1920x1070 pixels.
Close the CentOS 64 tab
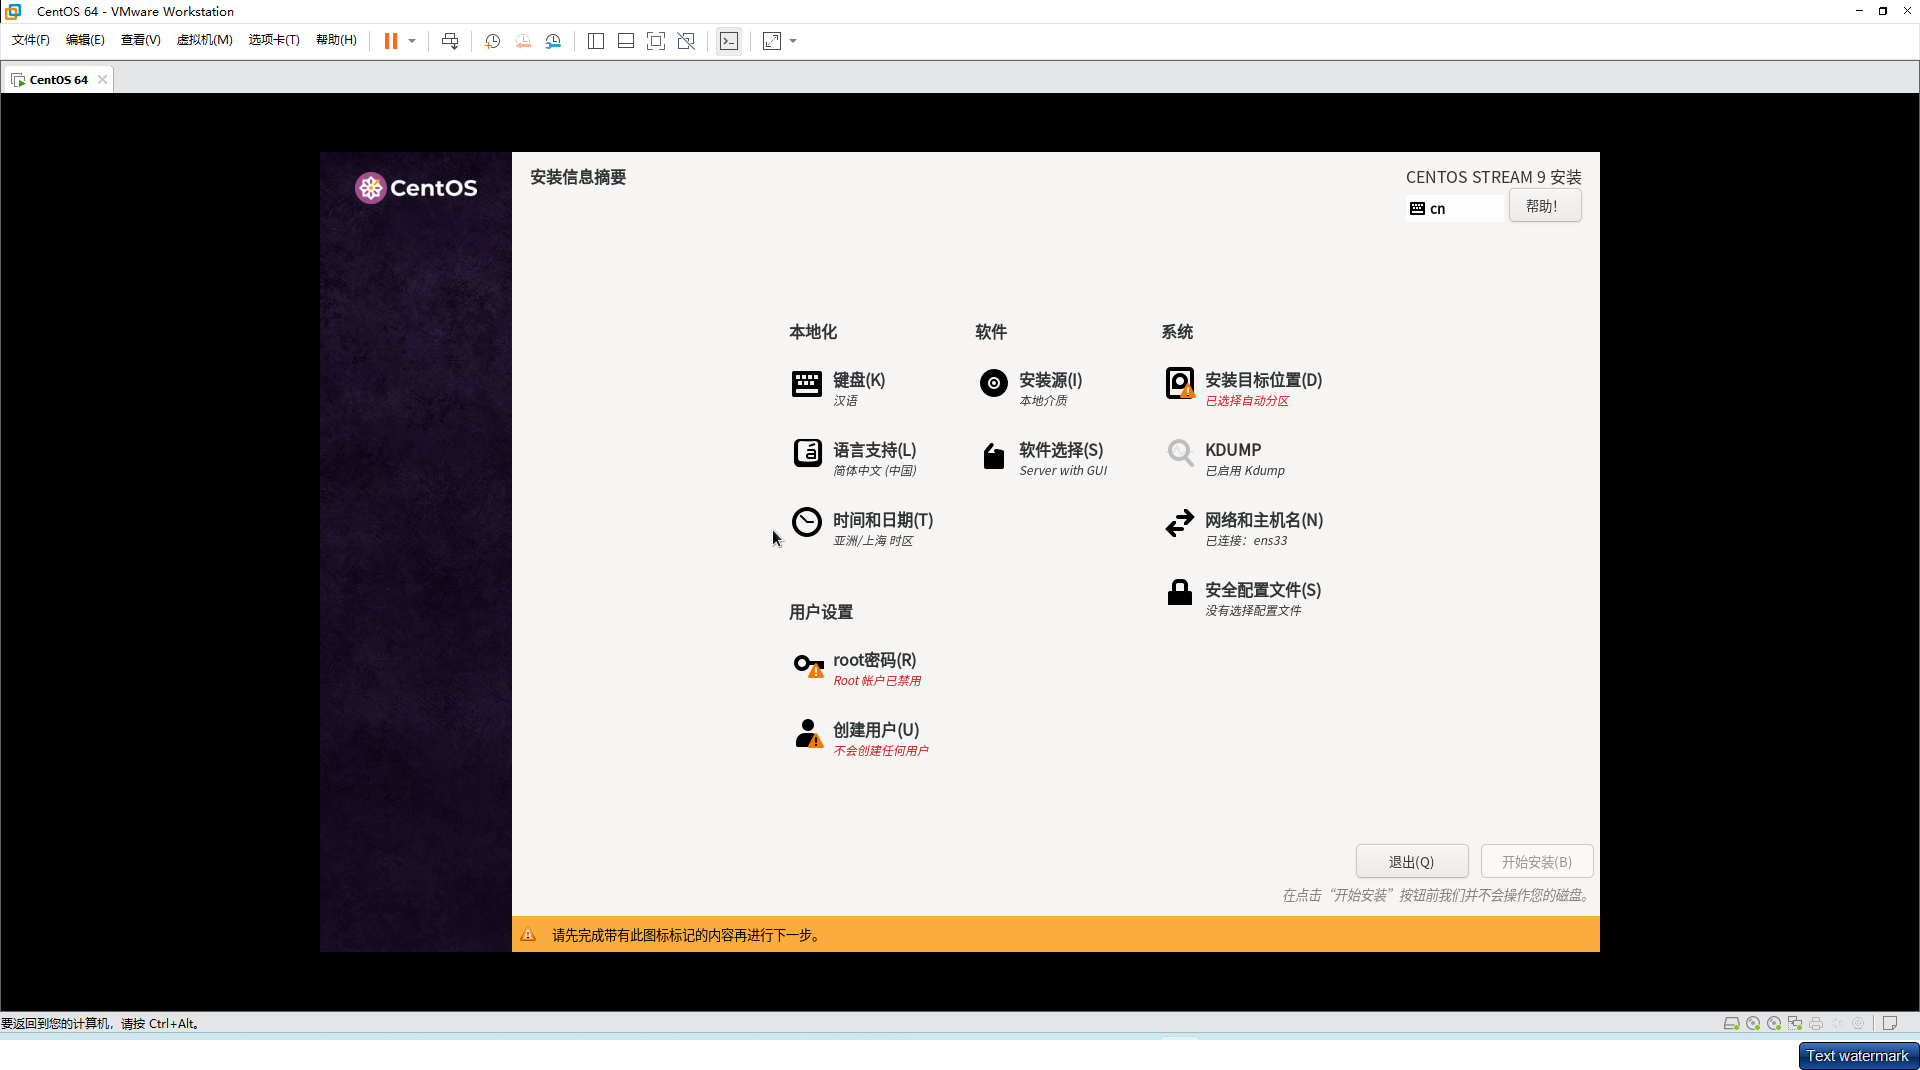102,80
